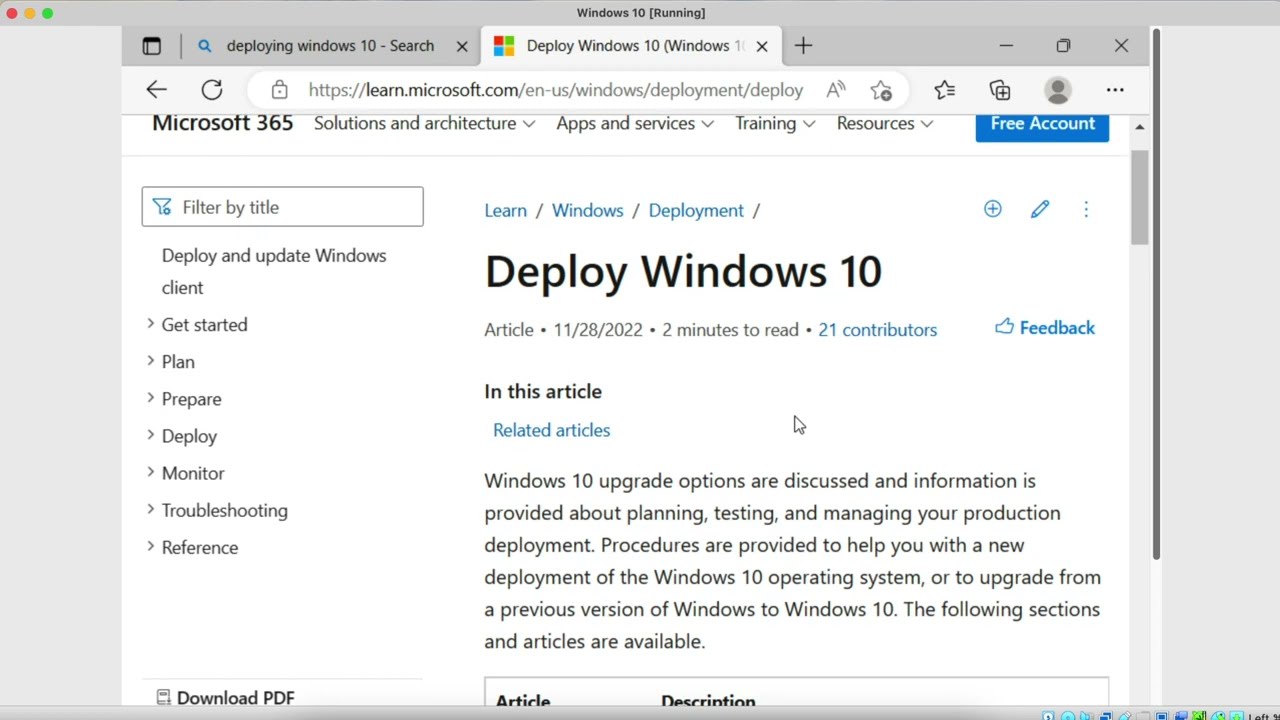Click the scroll up arrow on the page scrollbar

tap(1139, 127)
